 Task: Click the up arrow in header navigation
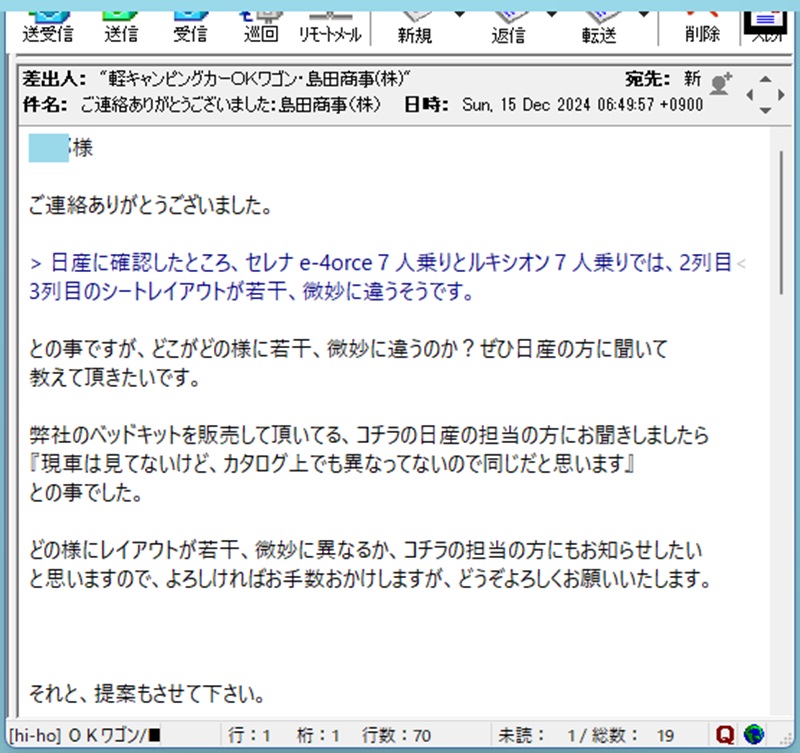765,79
